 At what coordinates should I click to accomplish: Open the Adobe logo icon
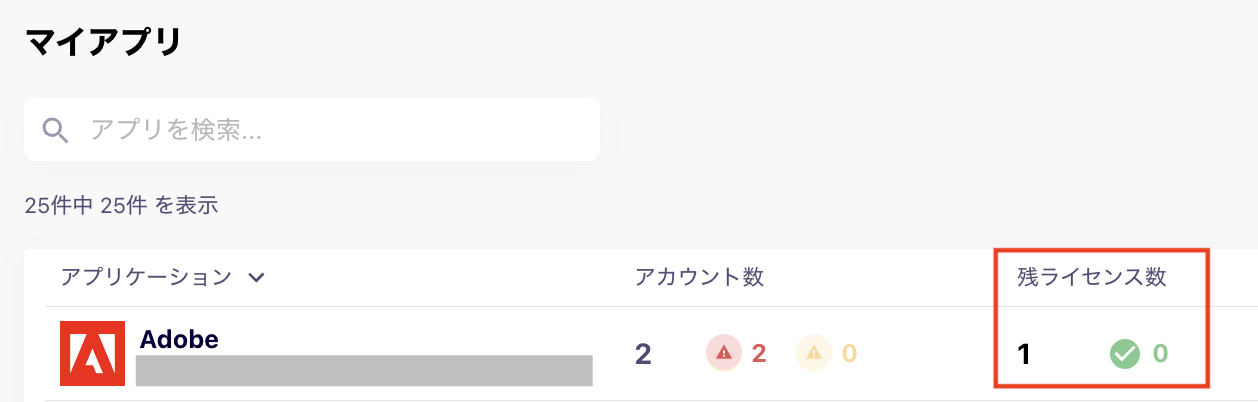[x=92, y=353]
